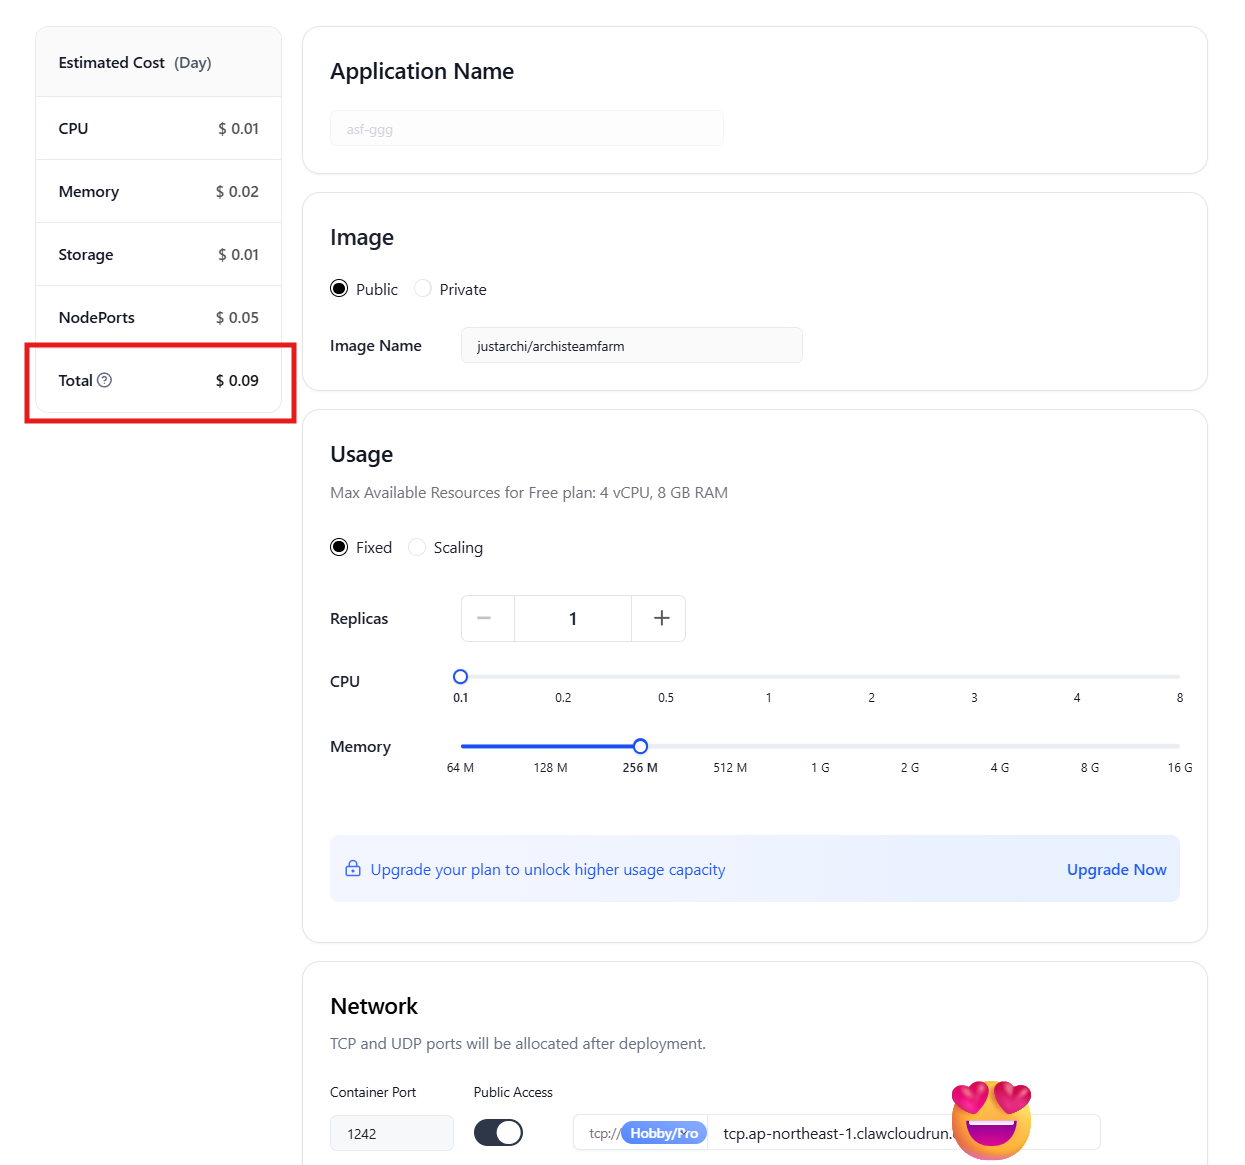Select the Private image radio button

423,289
